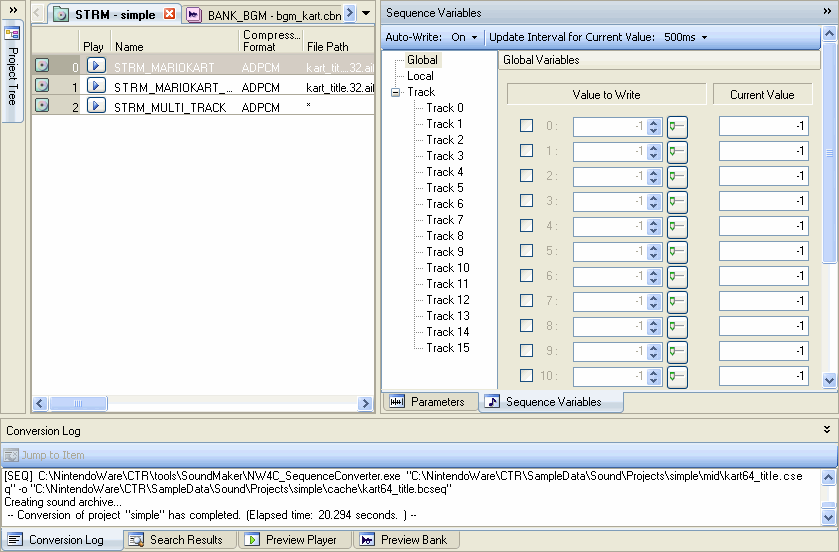Play the STRM_MULTI_TRACK stream

[95, 106]
